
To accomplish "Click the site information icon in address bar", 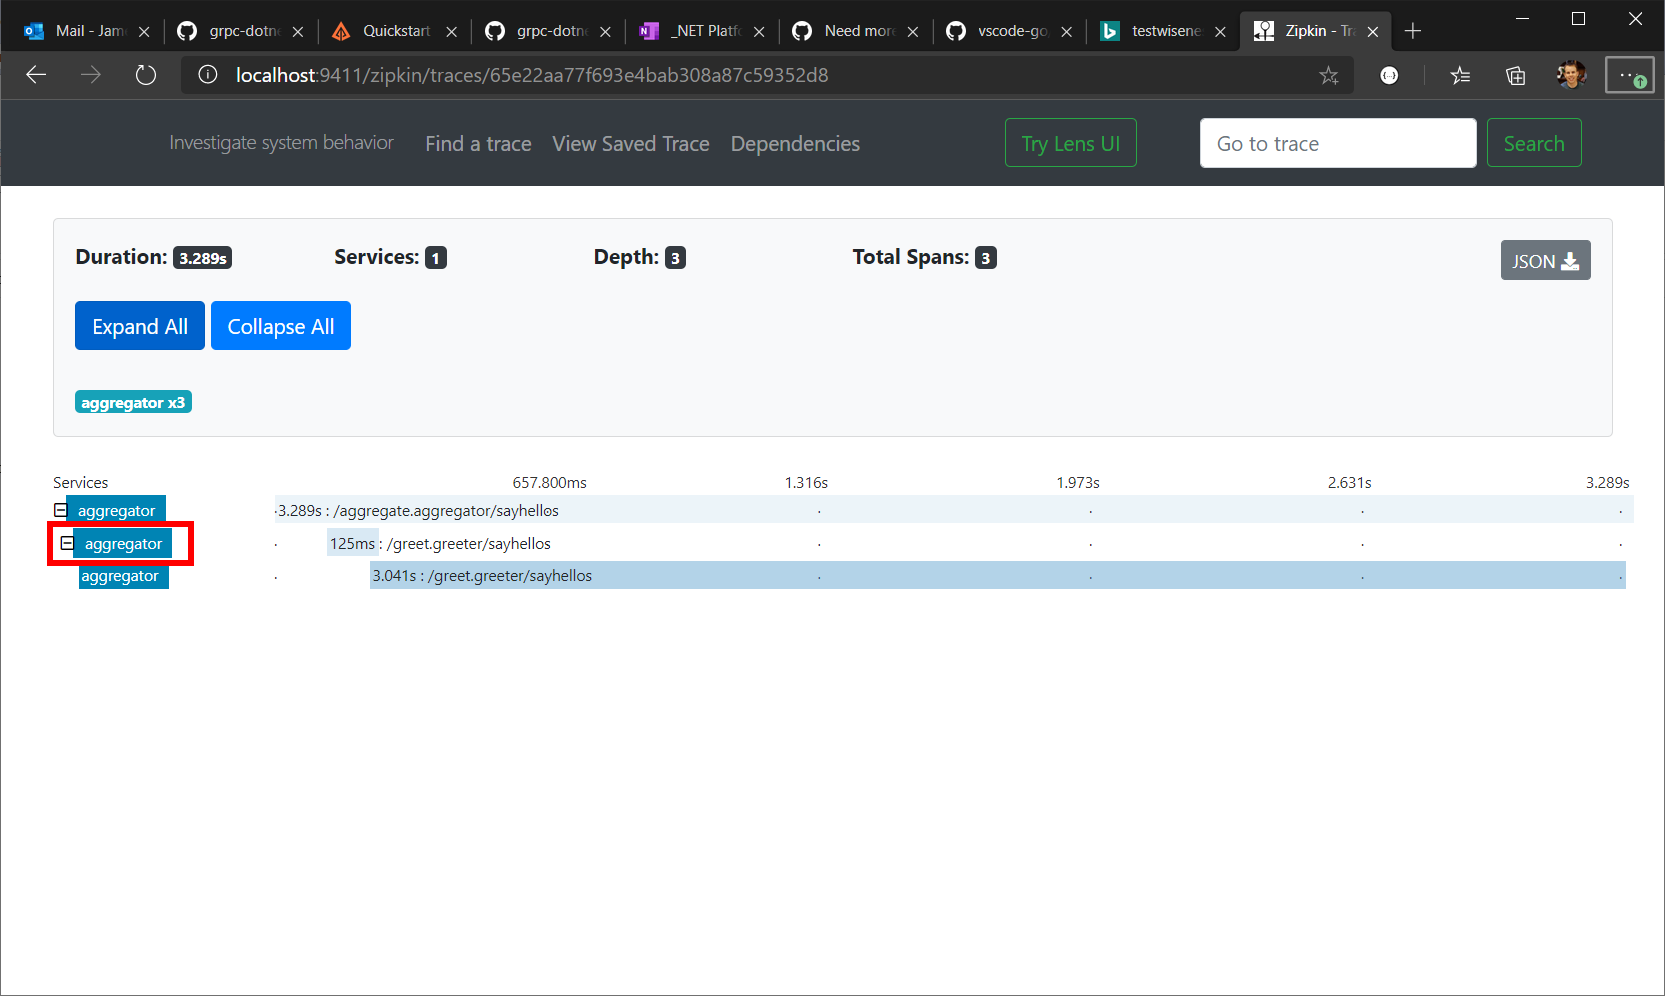I will pos(207,75).
